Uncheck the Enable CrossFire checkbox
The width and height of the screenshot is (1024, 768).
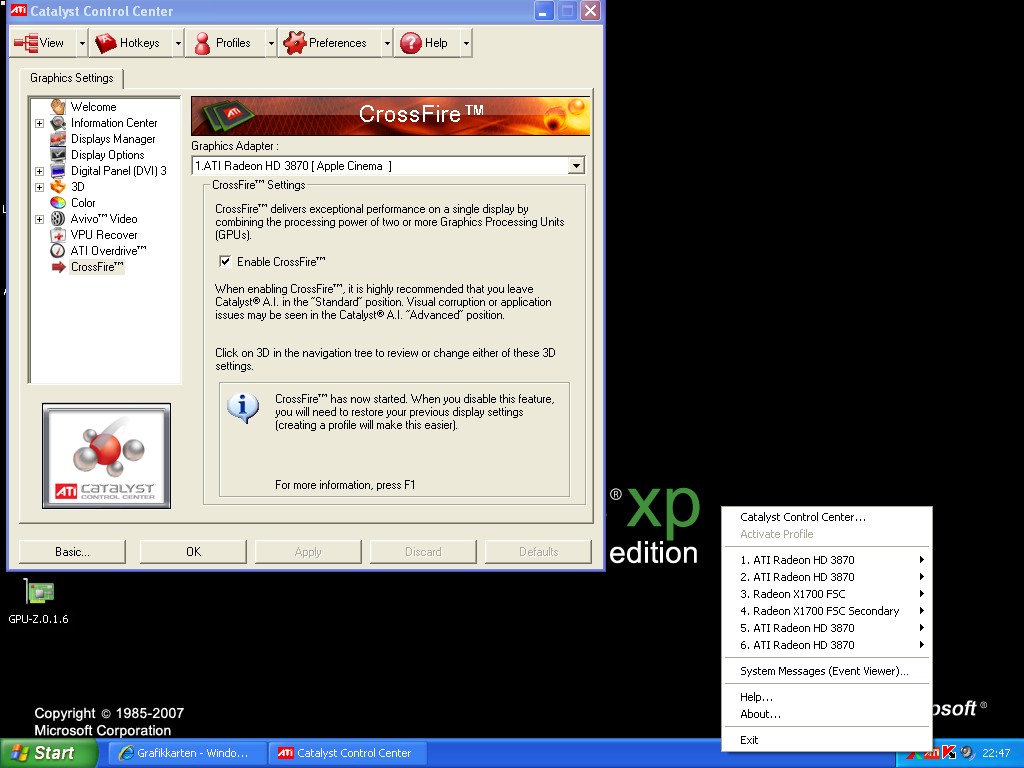click(x=225, y=262)
